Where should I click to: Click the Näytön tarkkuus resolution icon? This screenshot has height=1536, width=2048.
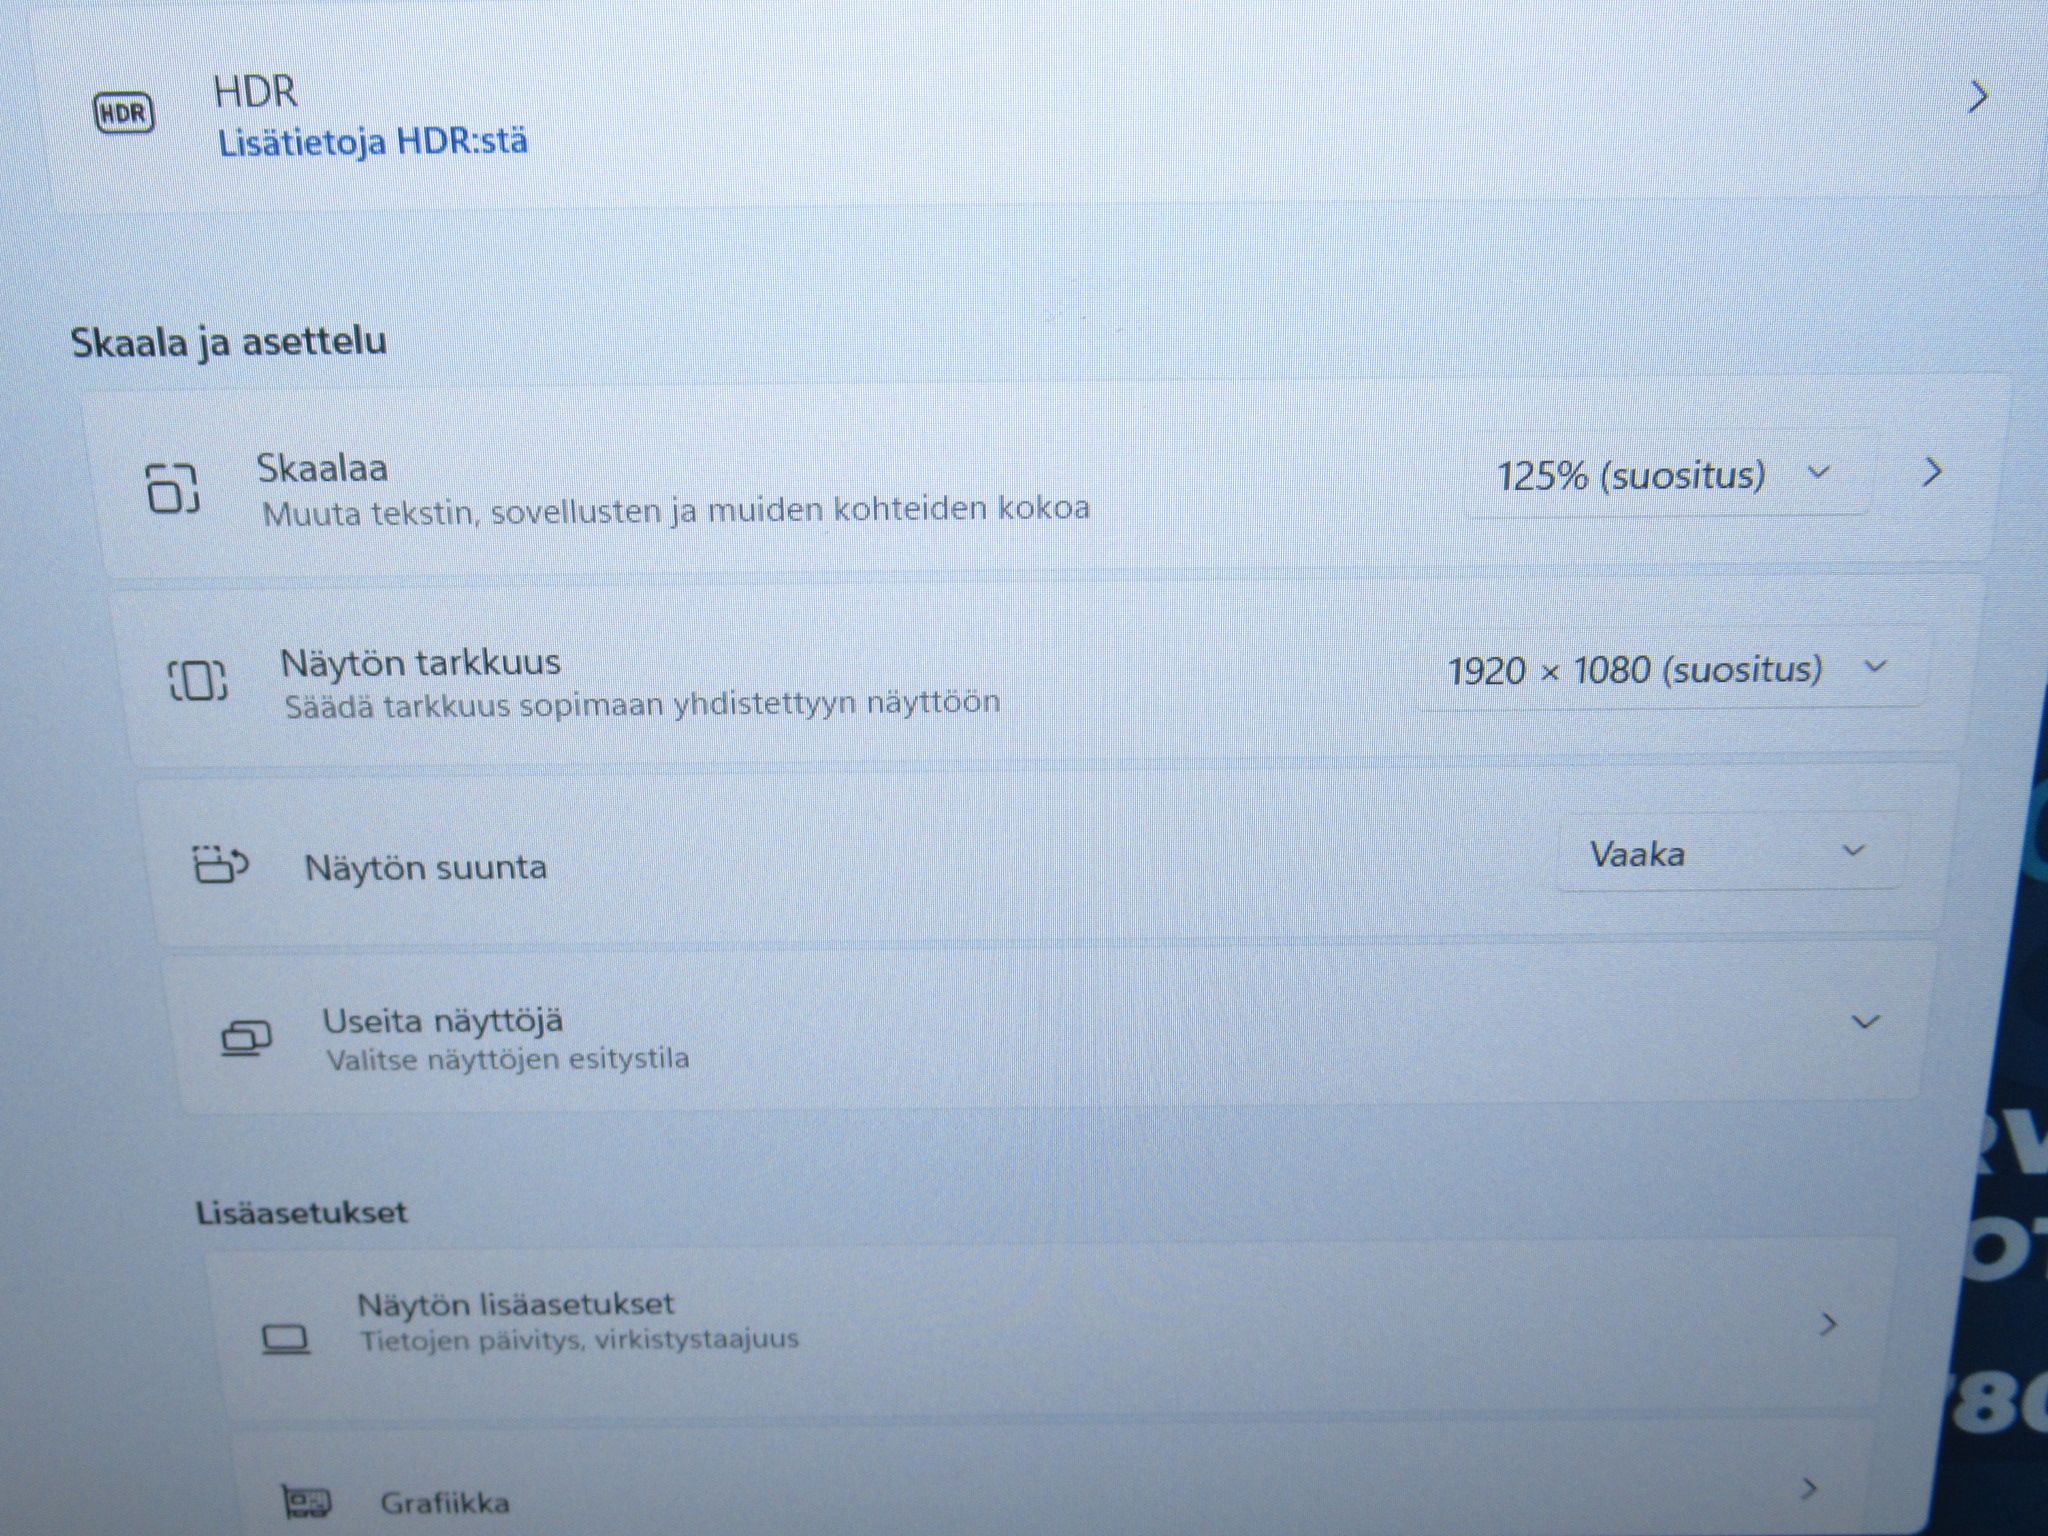(x=196, y=681)
